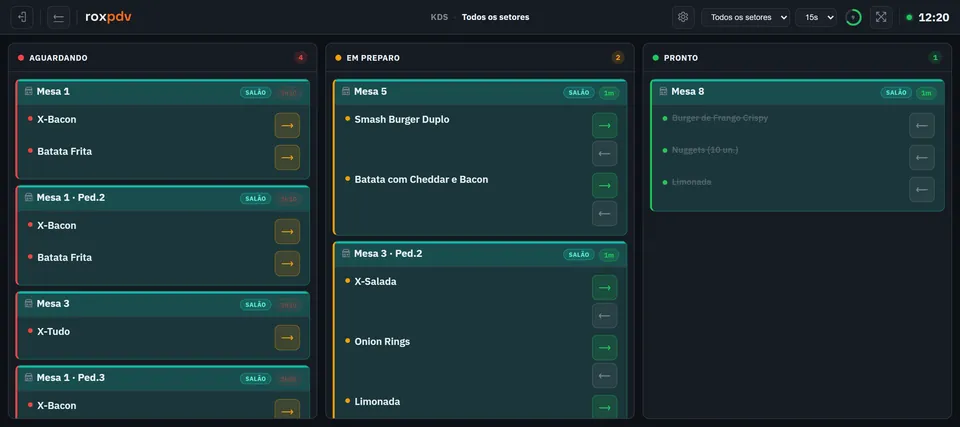This screenshot has height=427, width=960.
Task: Click the PRONTO column title
Action: click(x=681, y=58)
